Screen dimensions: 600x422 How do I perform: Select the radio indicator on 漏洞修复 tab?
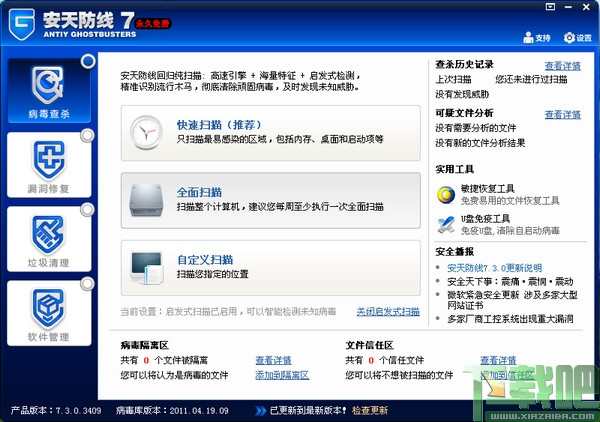pyautogui.click(x=88, y=135)
